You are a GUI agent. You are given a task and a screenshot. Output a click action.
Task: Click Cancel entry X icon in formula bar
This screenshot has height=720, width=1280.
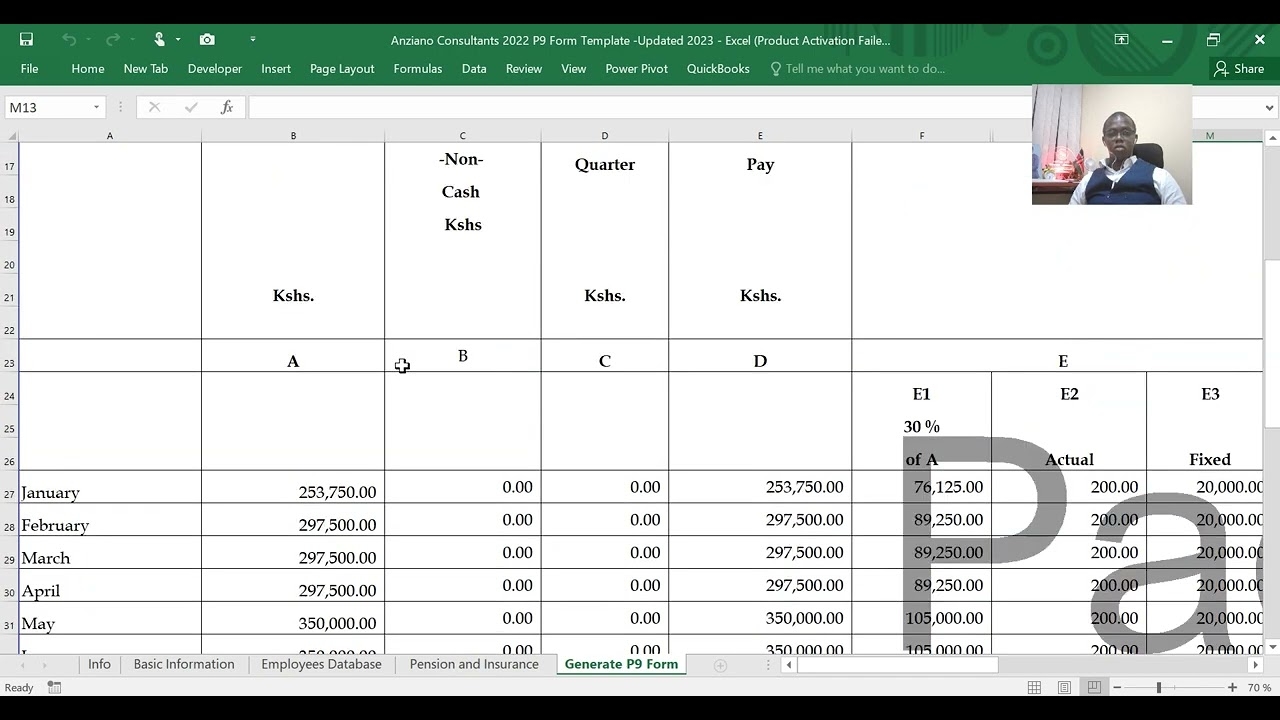pos(154,107)
